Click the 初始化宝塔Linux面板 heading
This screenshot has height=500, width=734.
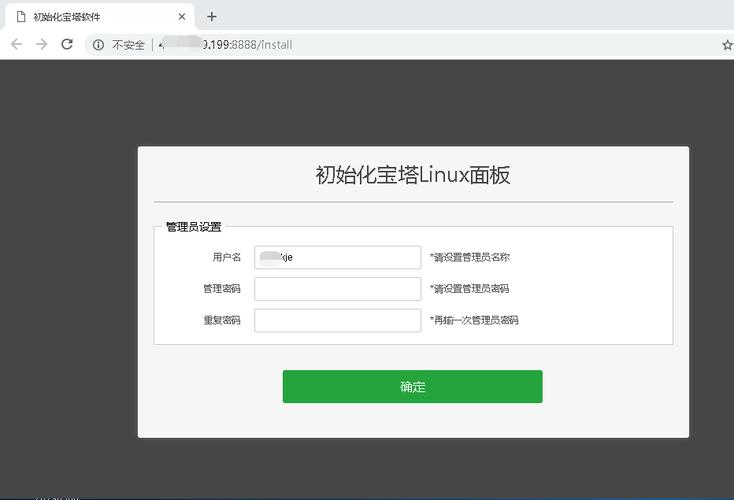[413, 175]
